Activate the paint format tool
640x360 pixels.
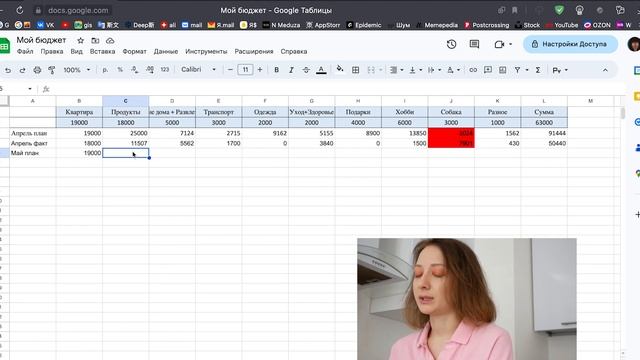[x=52, y=70]
